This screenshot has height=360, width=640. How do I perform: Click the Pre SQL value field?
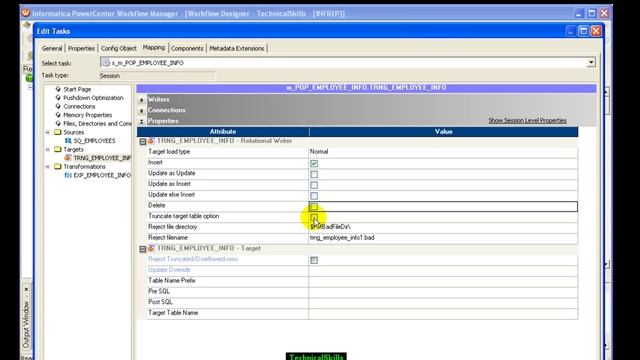coord(443,291)
